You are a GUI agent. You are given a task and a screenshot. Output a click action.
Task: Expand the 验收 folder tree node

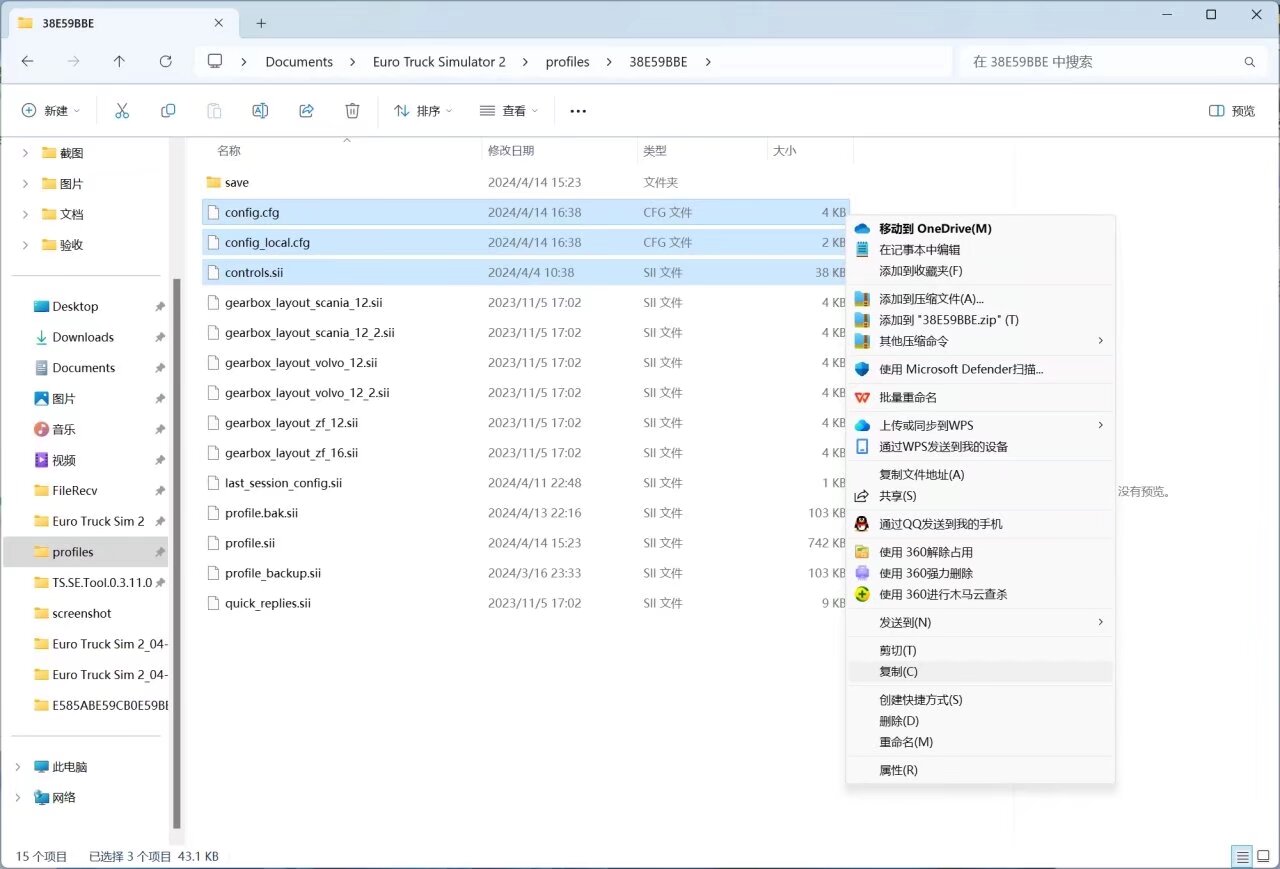tap(25, 245)
